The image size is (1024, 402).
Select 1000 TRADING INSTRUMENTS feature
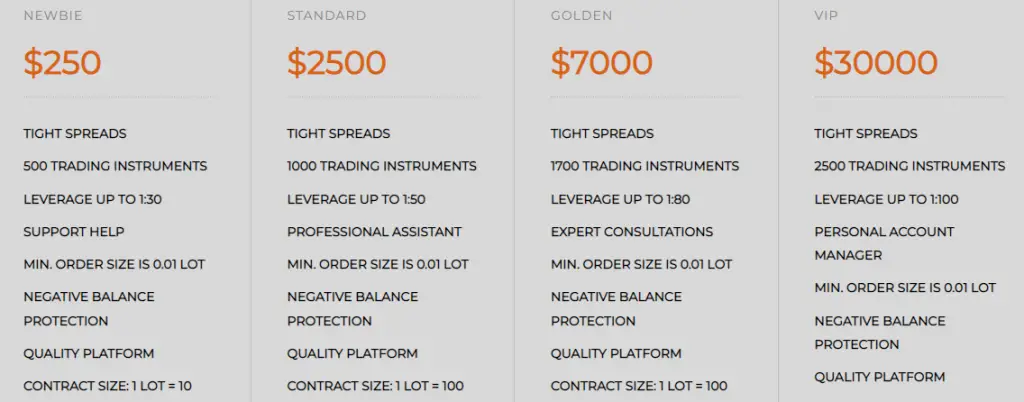[381, 166]
